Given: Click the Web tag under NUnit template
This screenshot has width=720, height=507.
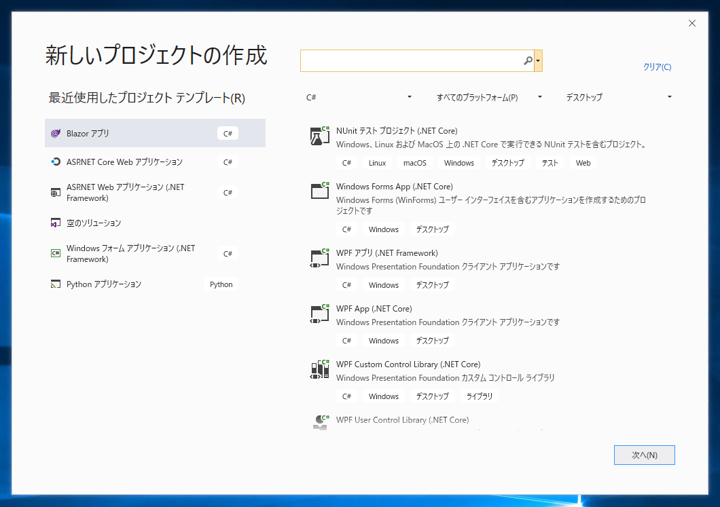Looking at the screenshot, I should [x=583, y=163].
